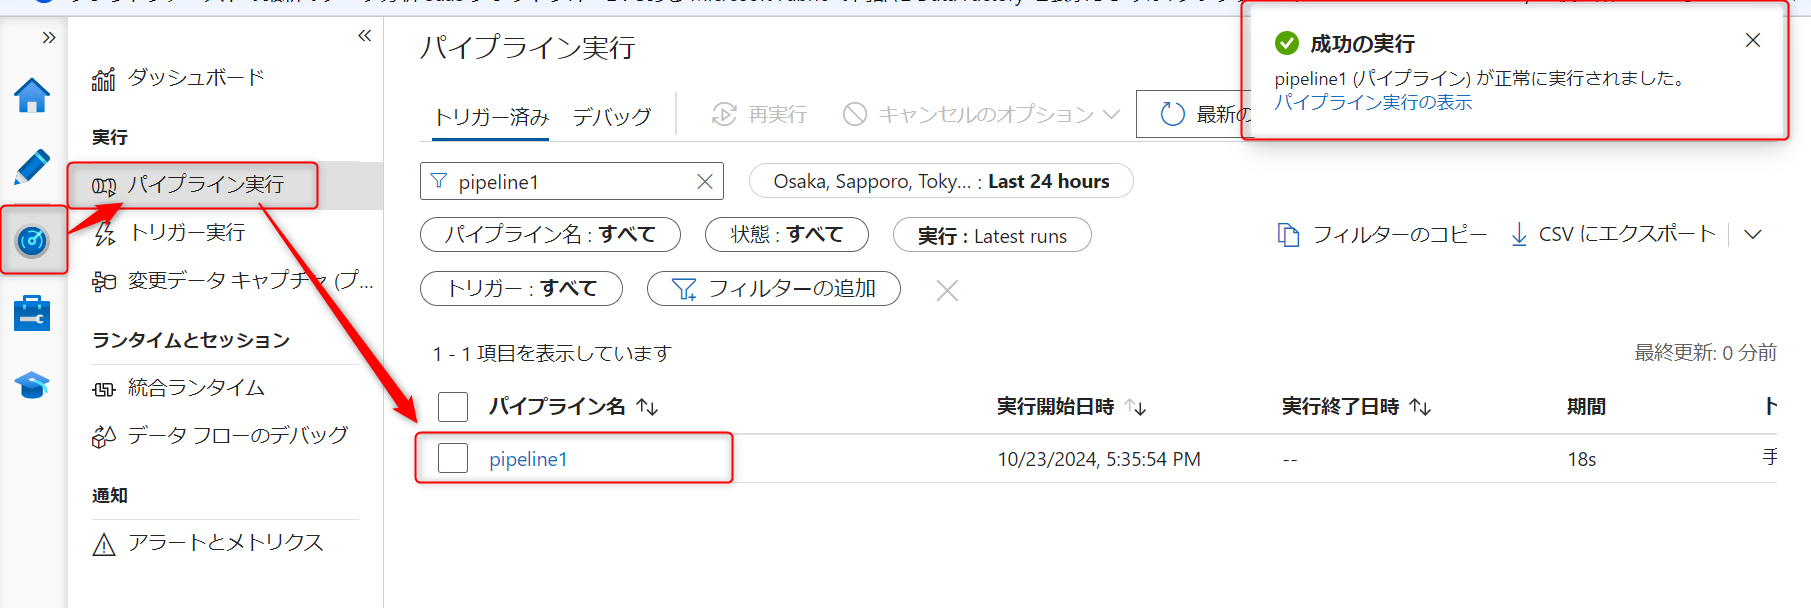This screenshot has width=1811, height=608.
Task: Click the 最終更新: 0 分前 text
Action: pyautogui.click(x=1705, y=353)
